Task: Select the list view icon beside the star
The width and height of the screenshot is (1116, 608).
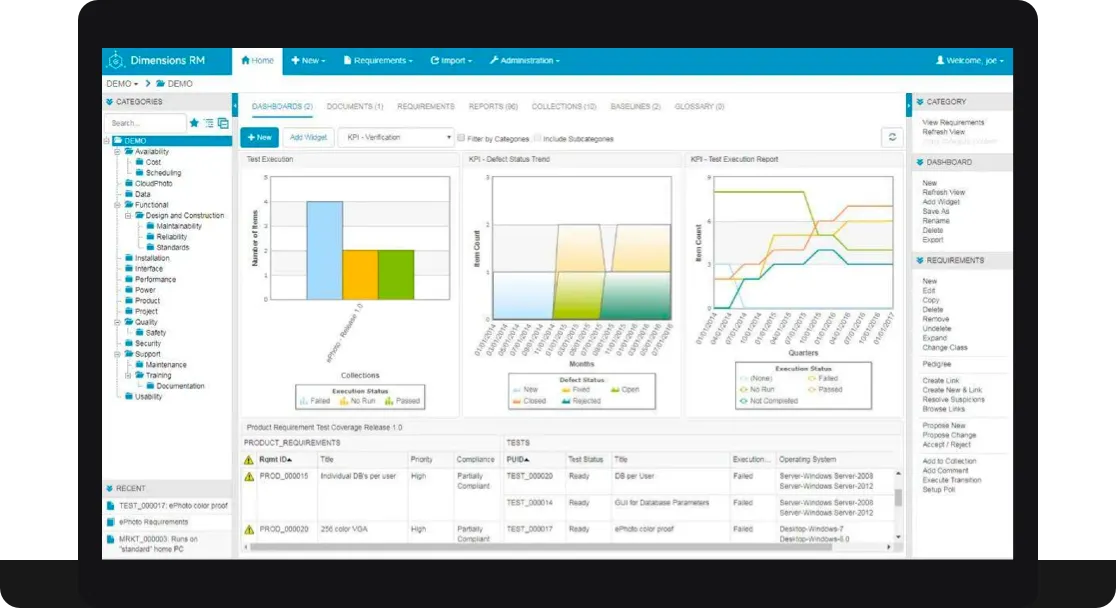Action: (x=208, y=123)
